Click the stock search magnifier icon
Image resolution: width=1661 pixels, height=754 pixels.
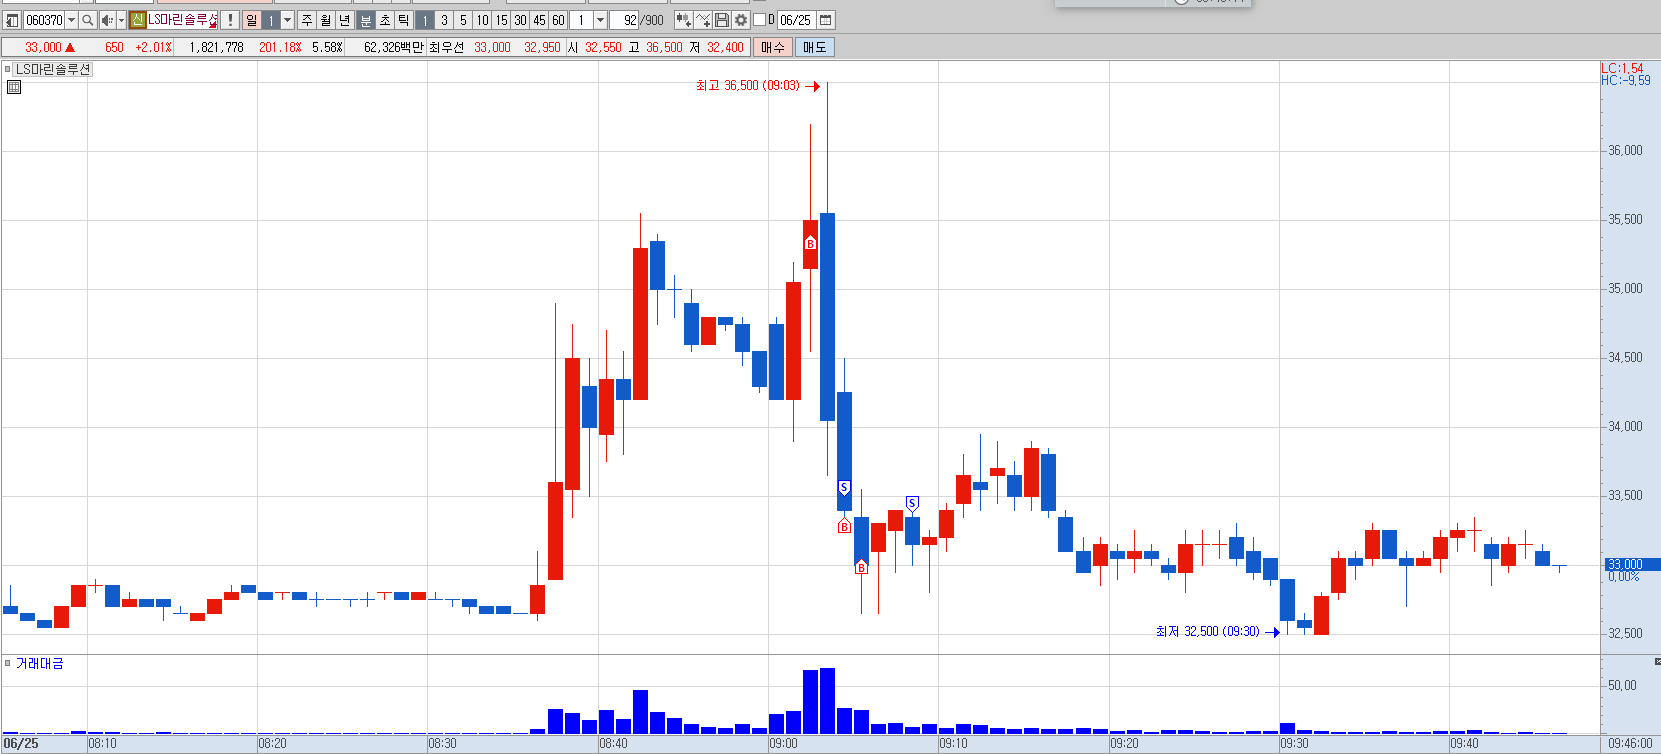pyautogui.click(x=88, y=20)
